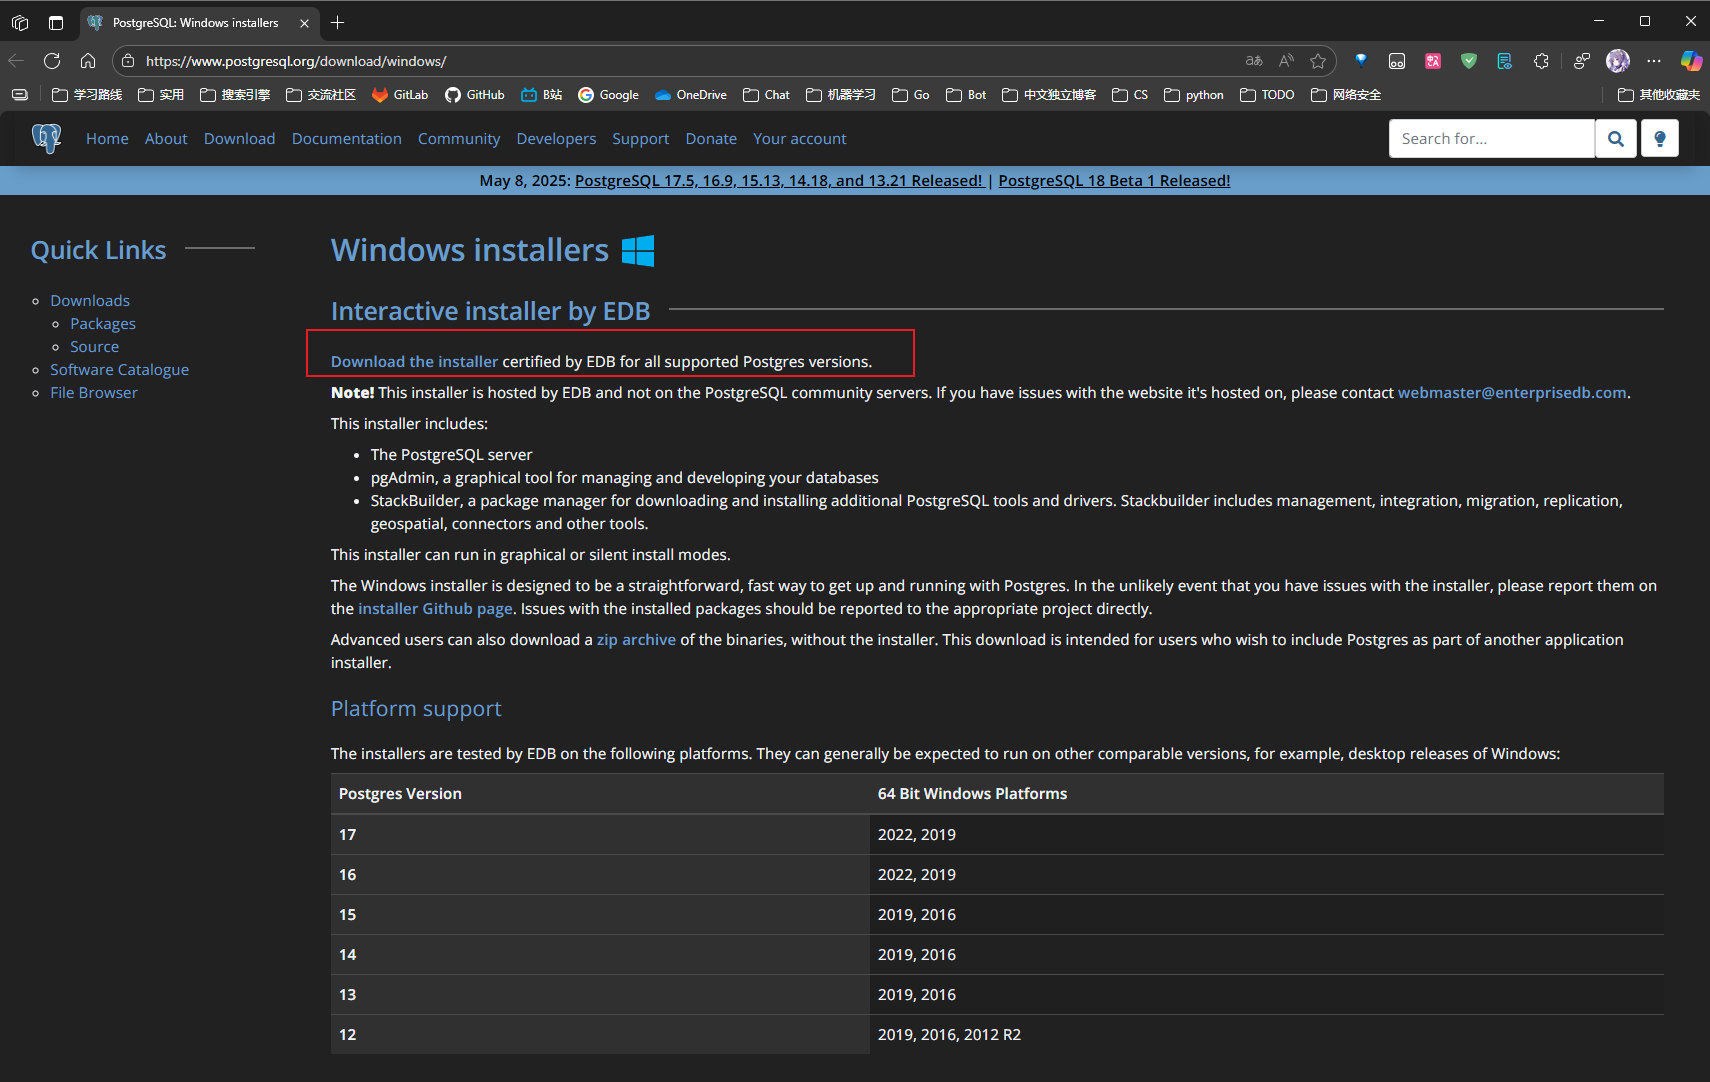Add page to favorites star icon
Screen dimensions: 1710x1082
[x=1318, y=61]
